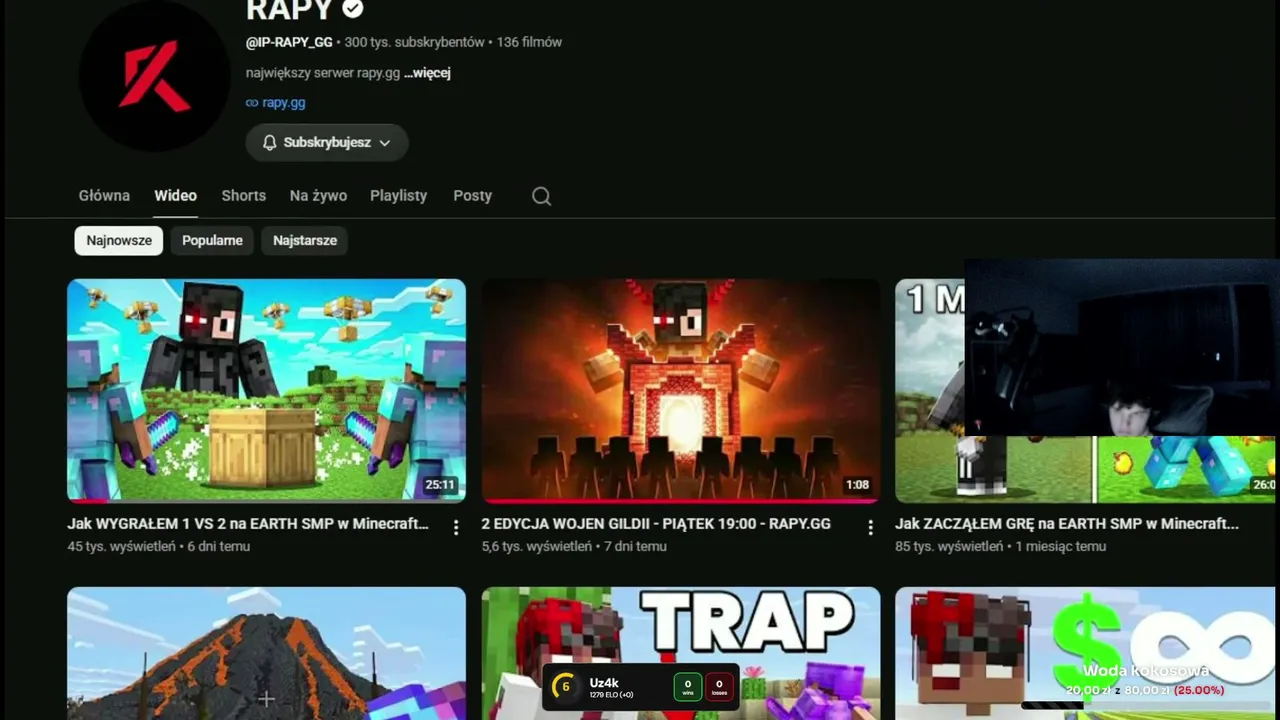This screenshot has width=1280, height=720.
Task: Open the Na żywo tab
Action: (318, 196)
